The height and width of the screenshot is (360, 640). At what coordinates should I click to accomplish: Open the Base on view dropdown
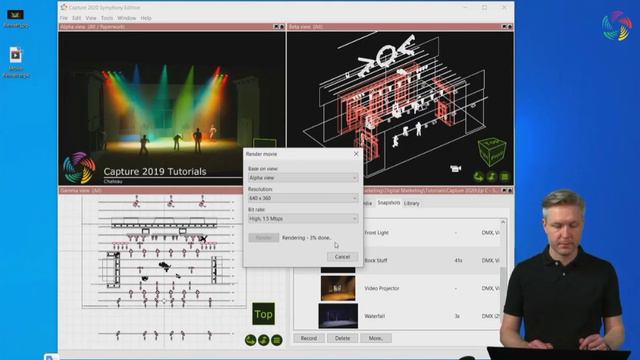coord(303,178)
